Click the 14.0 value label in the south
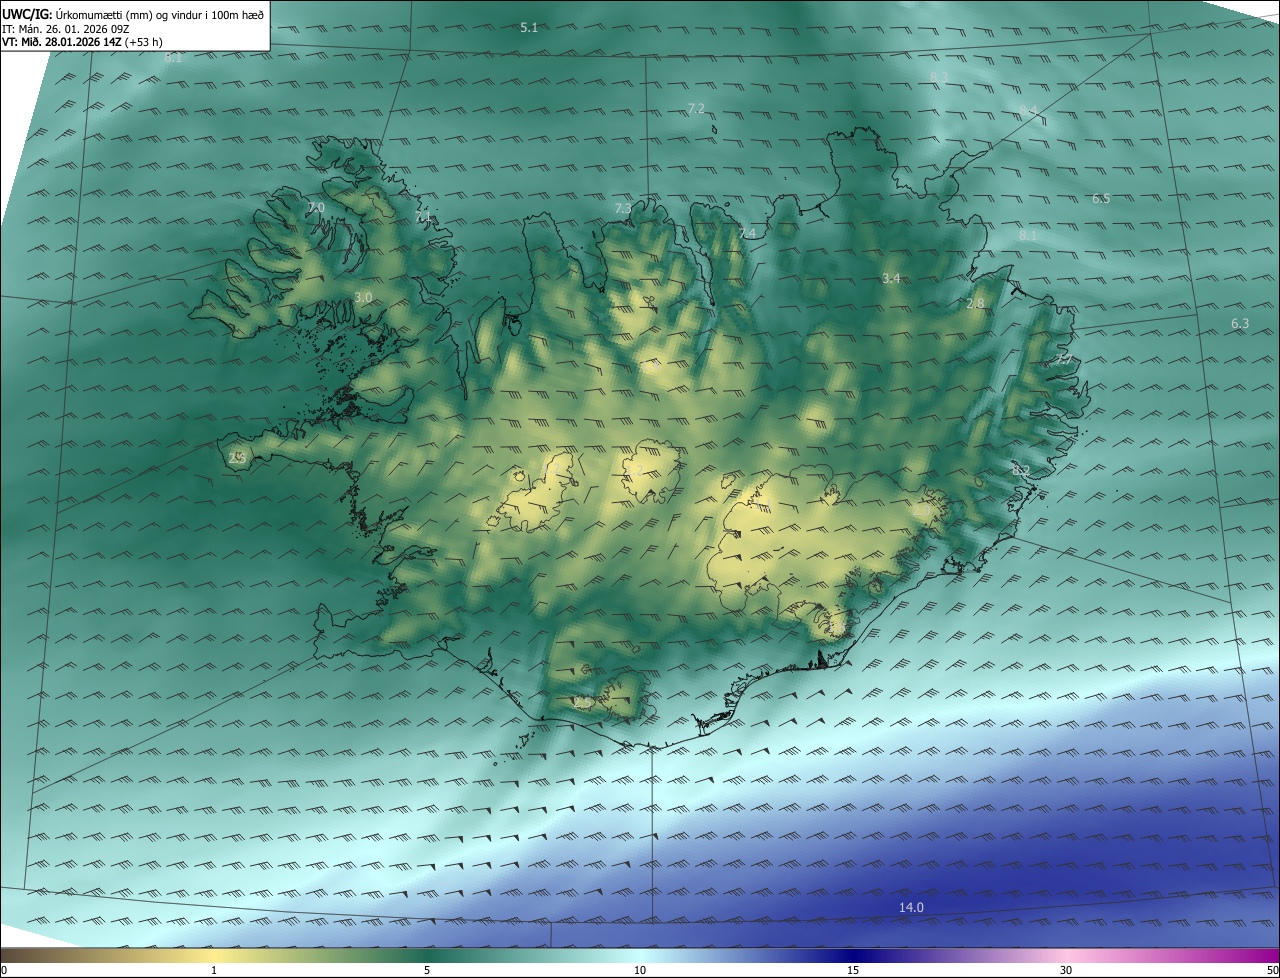The height and width of the screenshot is (978, 1280). [911, 908]
